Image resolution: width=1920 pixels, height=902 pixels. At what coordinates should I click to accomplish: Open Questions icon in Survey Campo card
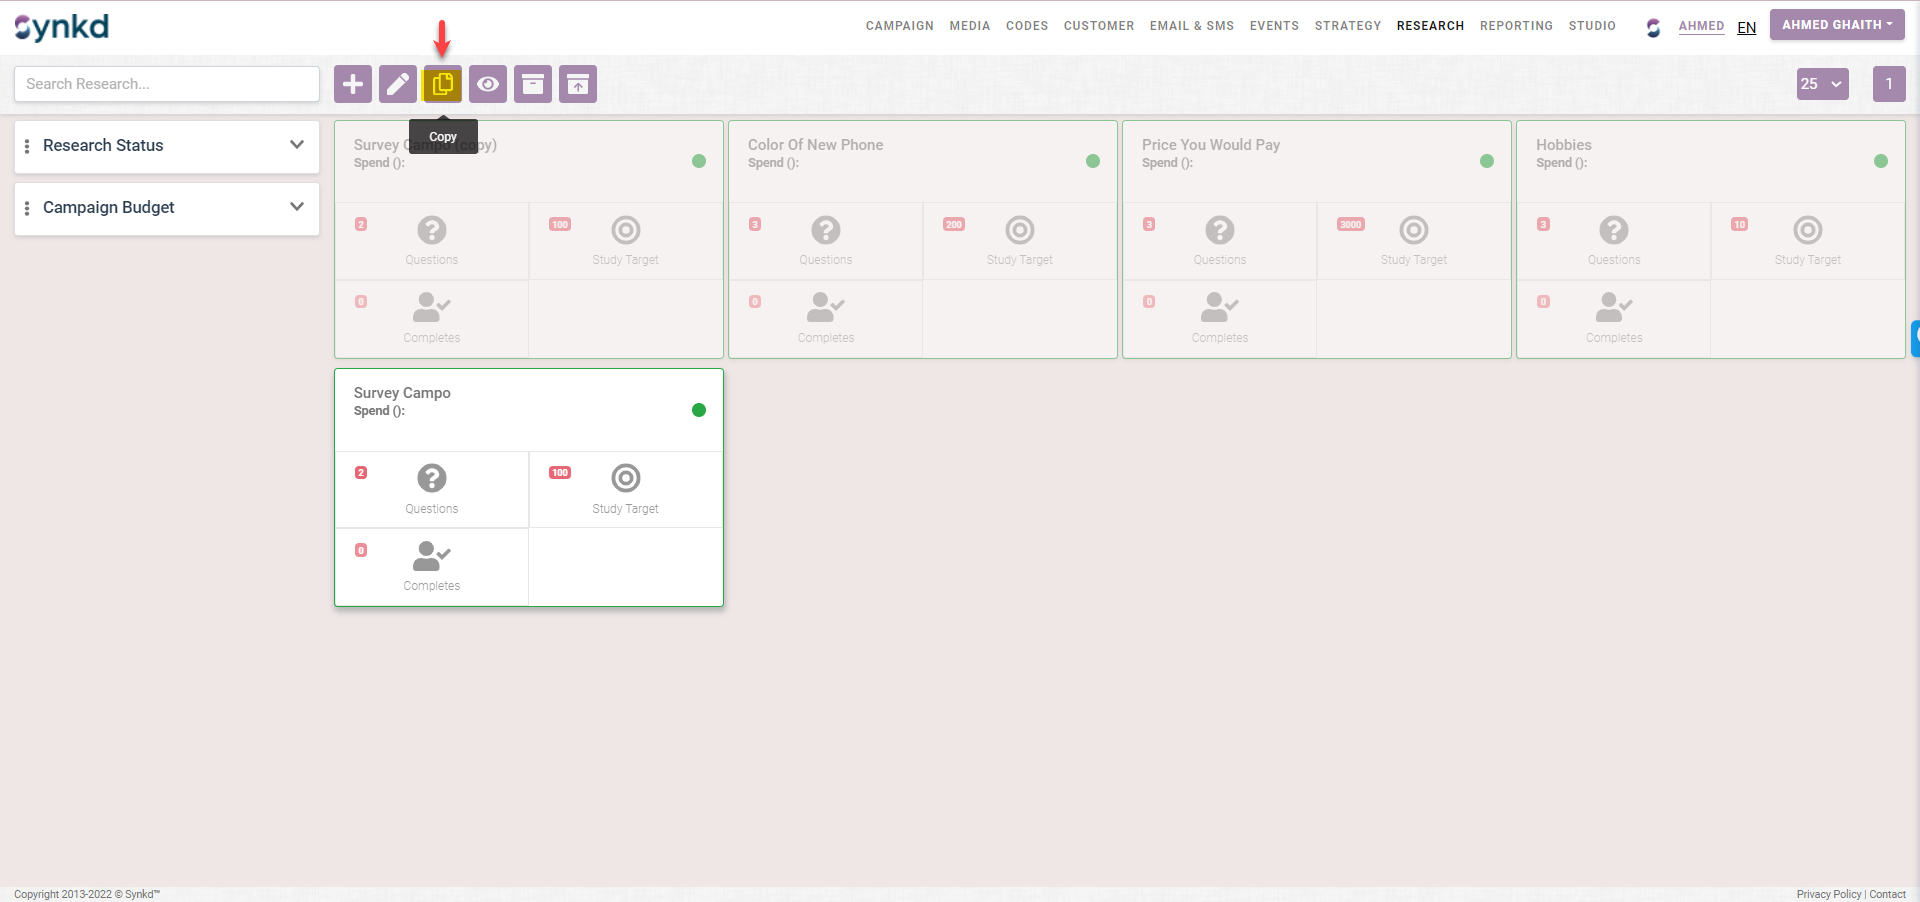(431, 479)
